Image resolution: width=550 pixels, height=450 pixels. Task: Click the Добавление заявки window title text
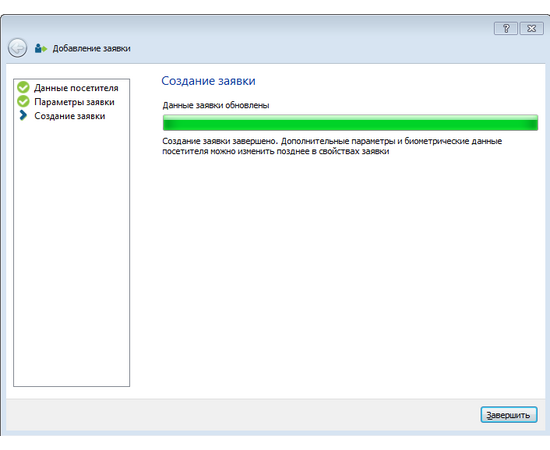tap(92, 48)
